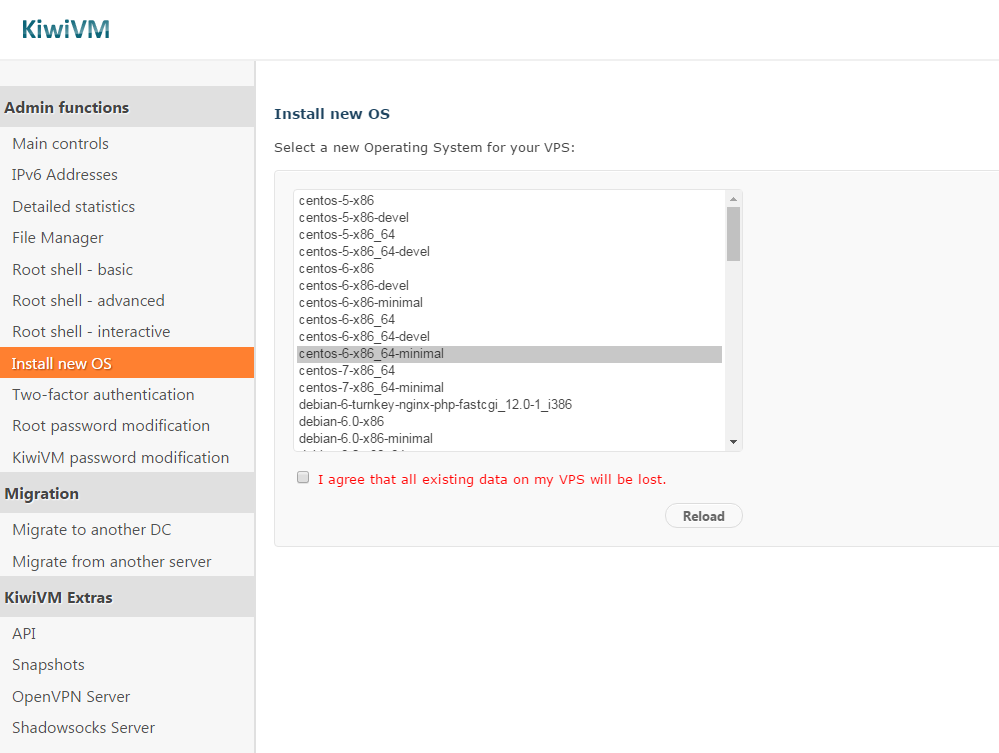Viewport: 999px width, 753px height.
Task: Select centos-6-x86 option
Action: 510,269
